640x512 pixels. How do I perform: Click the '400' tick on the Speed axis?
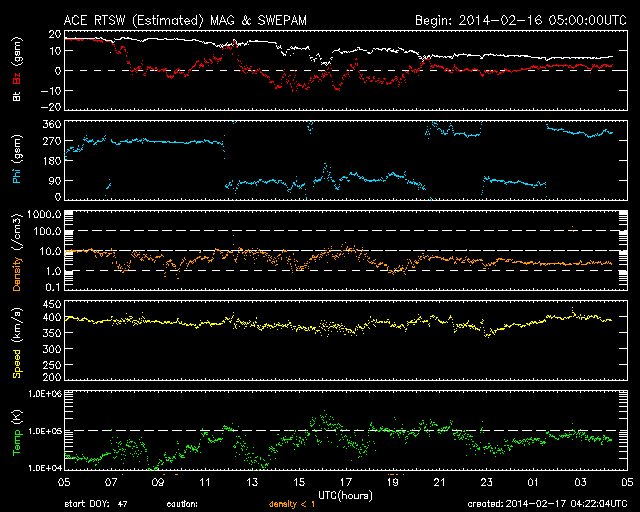click(x=52, y=317)
